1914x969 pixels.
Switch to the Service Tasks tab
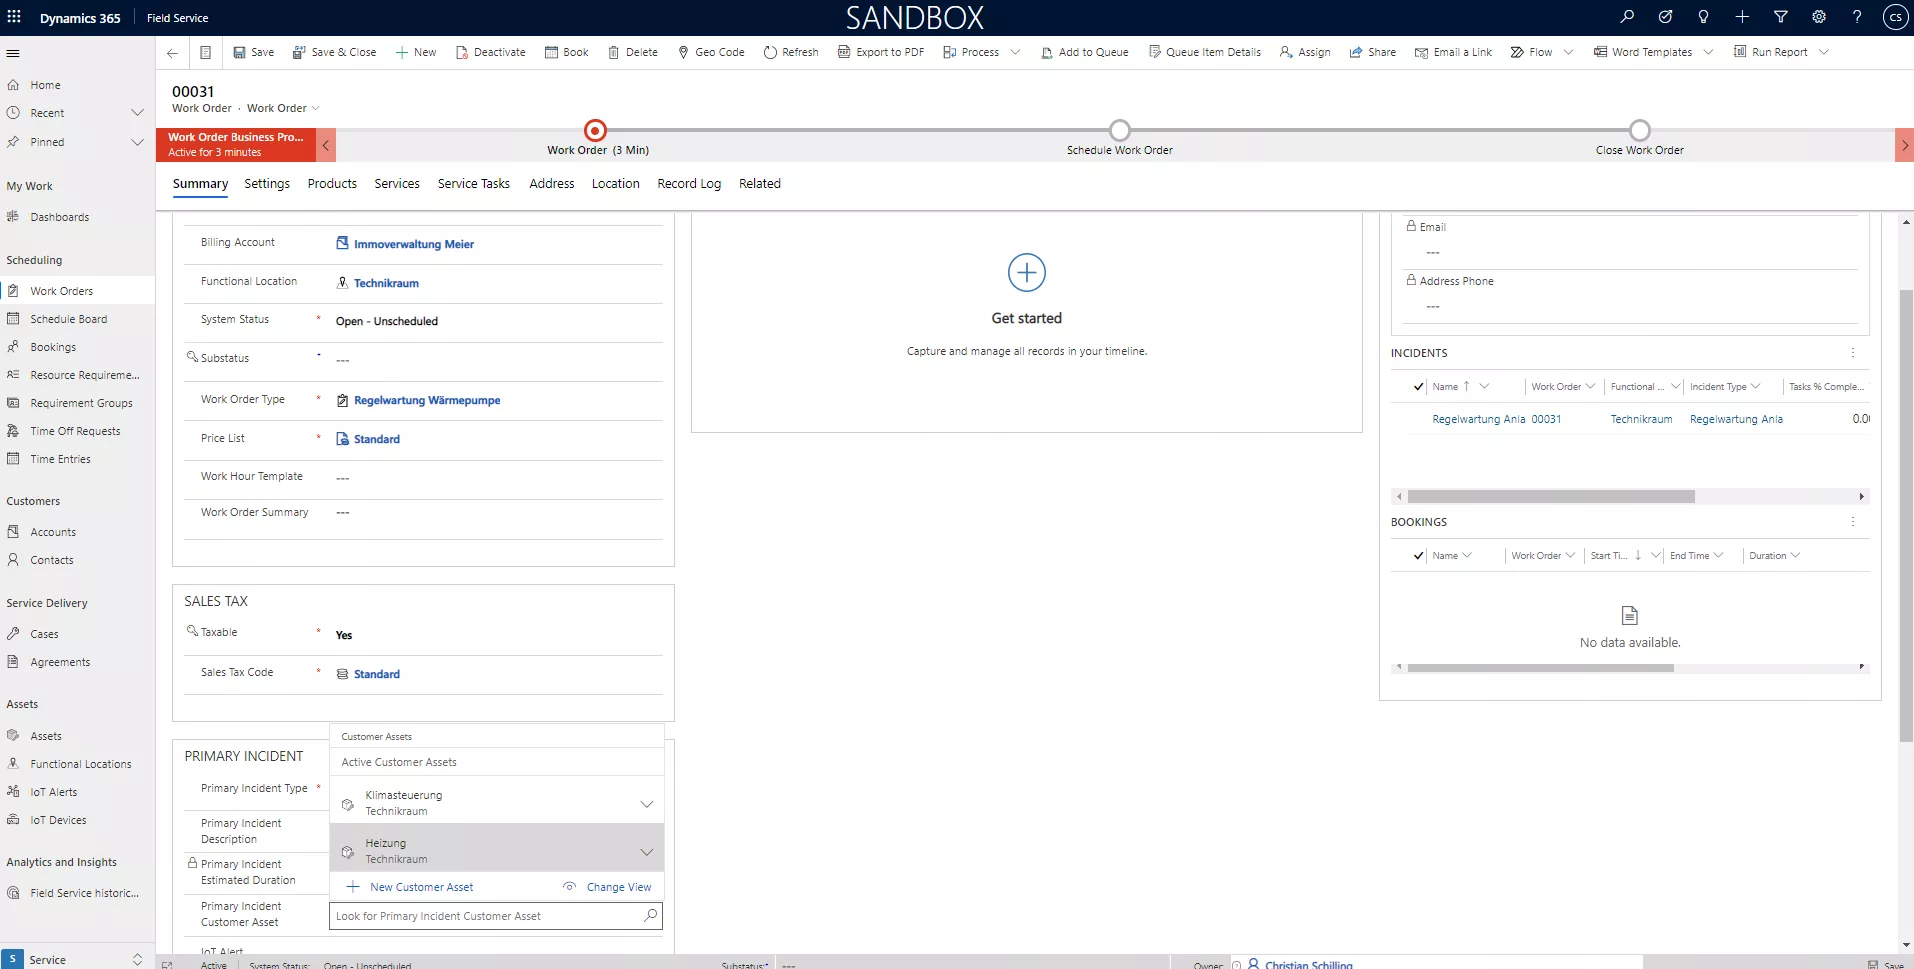click(473, 184)
